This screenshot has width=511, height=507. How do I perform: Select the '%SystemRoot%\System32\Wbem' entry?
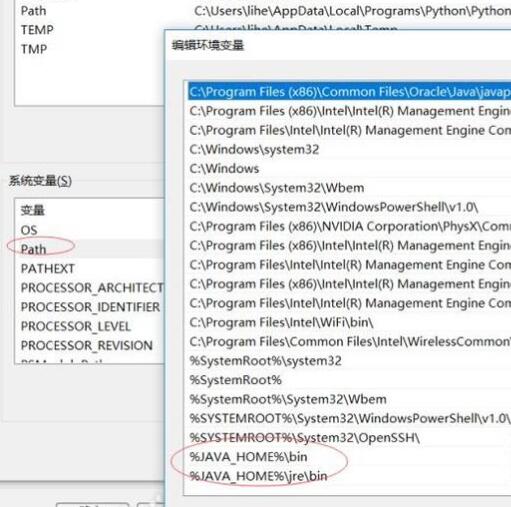coord(349,399)
